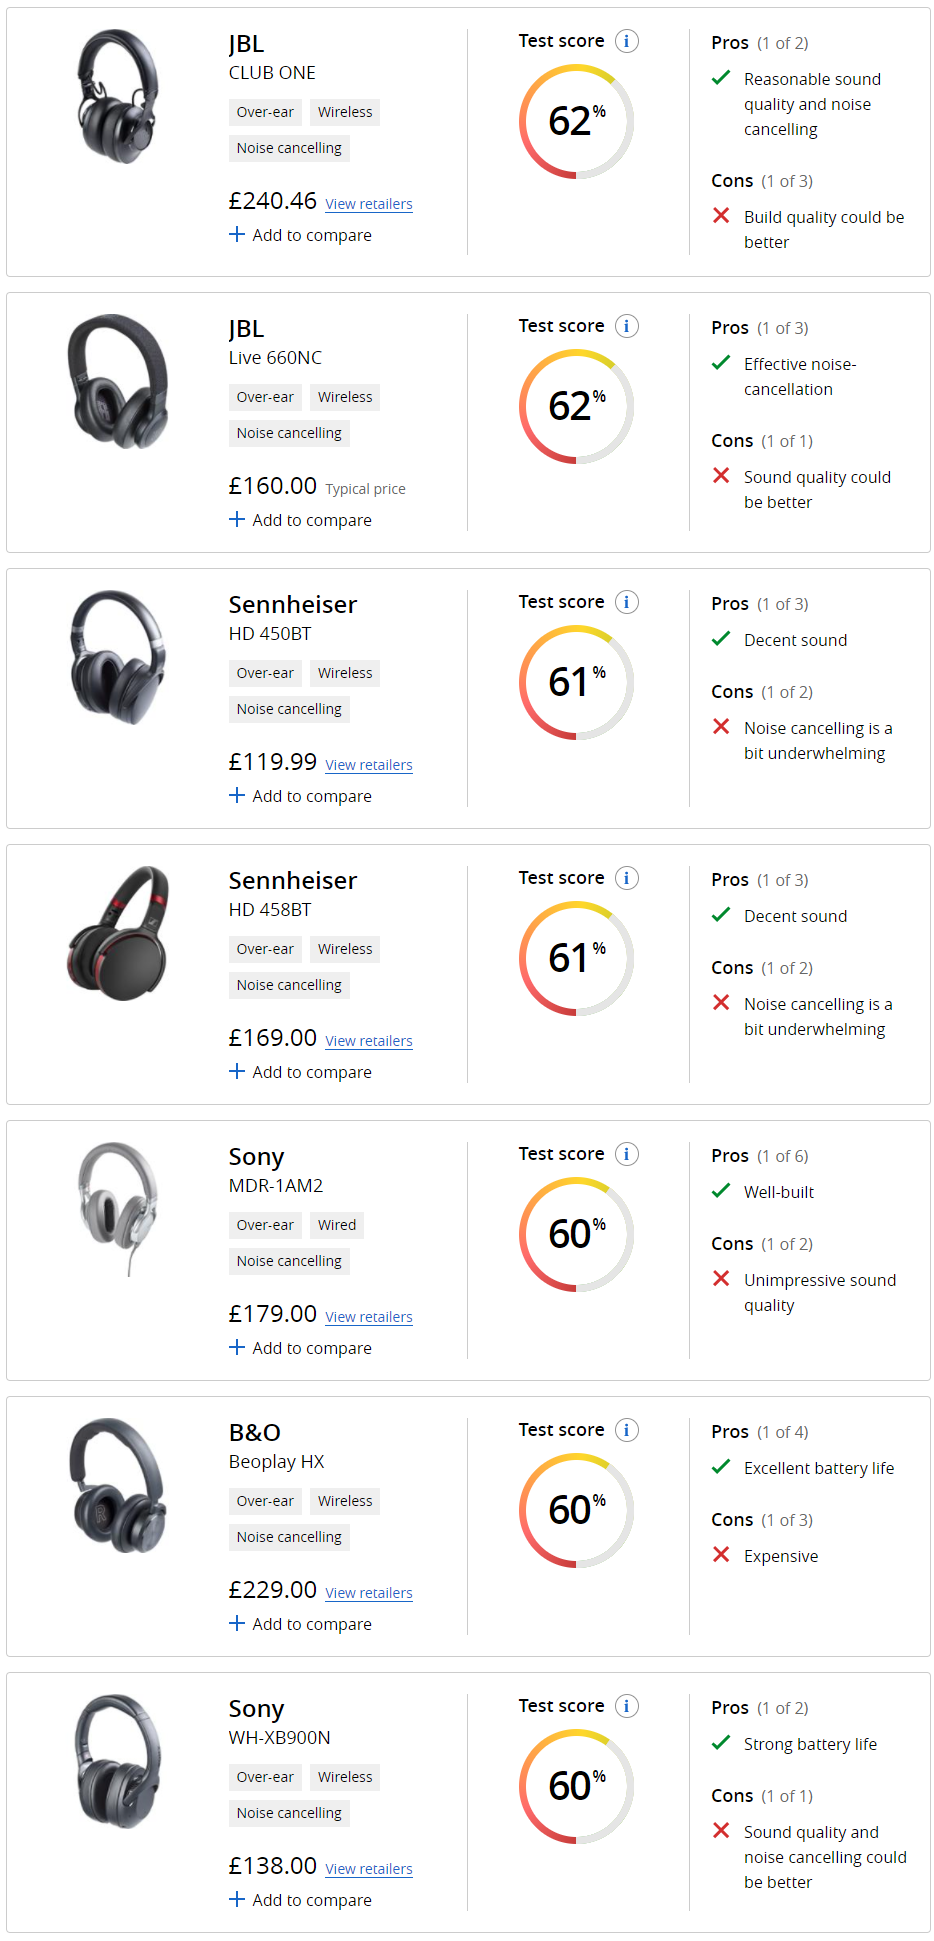View retailers for the JBL CLUB ONE

coord(369,204)
